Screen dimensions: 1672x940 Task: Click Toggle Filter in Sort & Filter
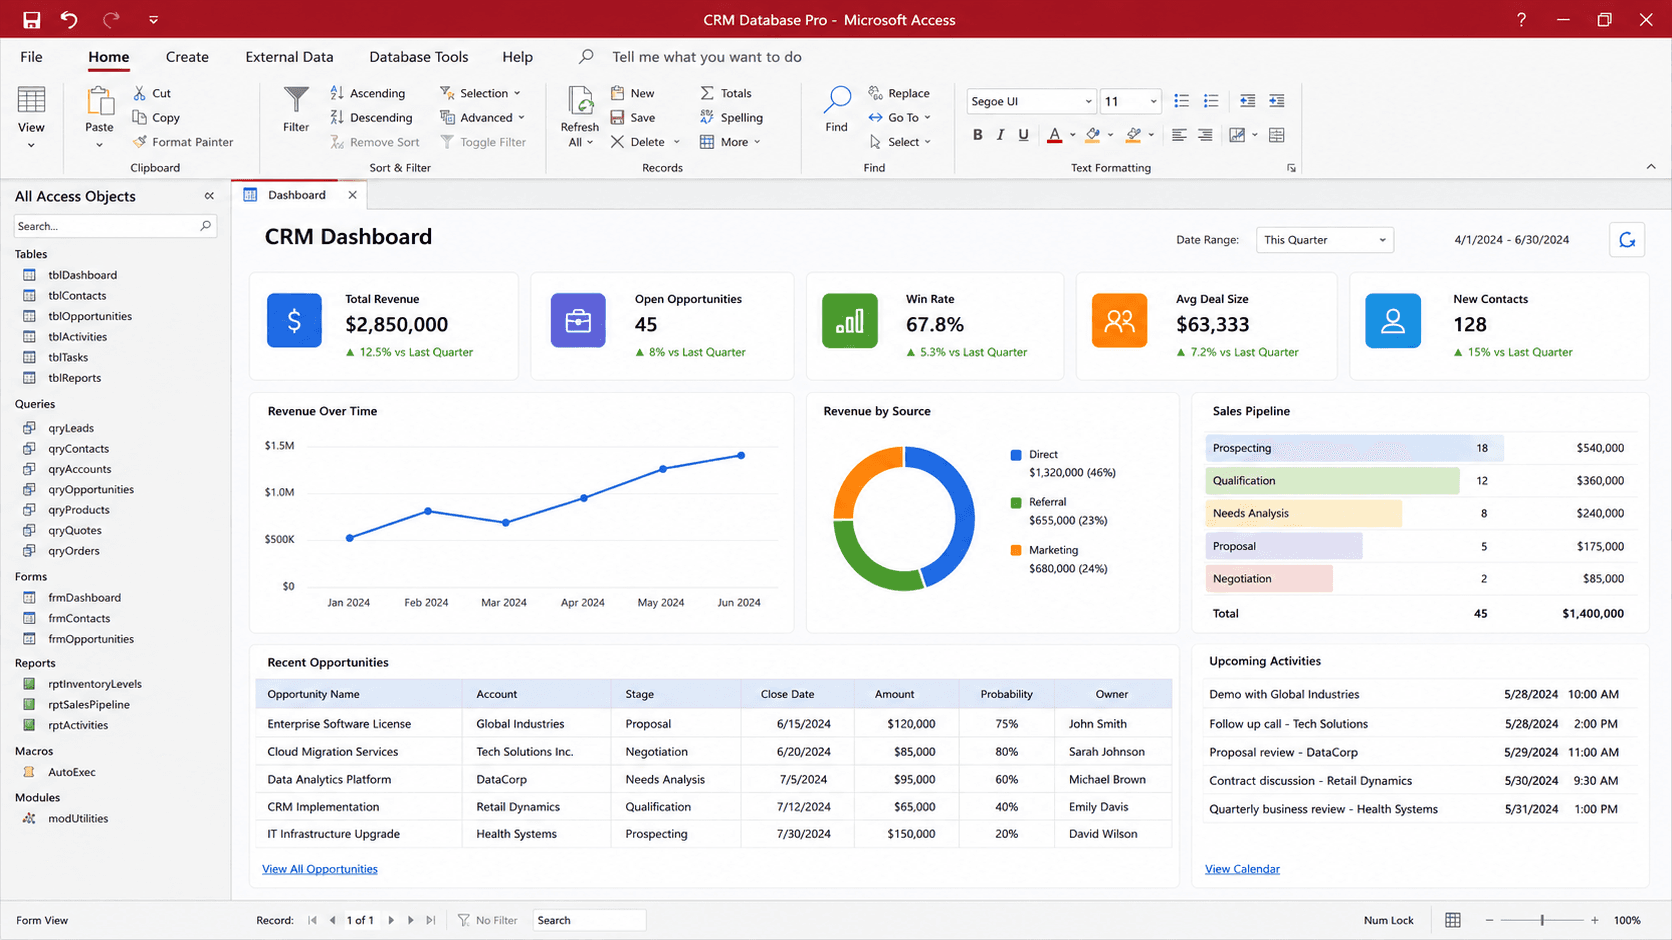click(483, 142)
